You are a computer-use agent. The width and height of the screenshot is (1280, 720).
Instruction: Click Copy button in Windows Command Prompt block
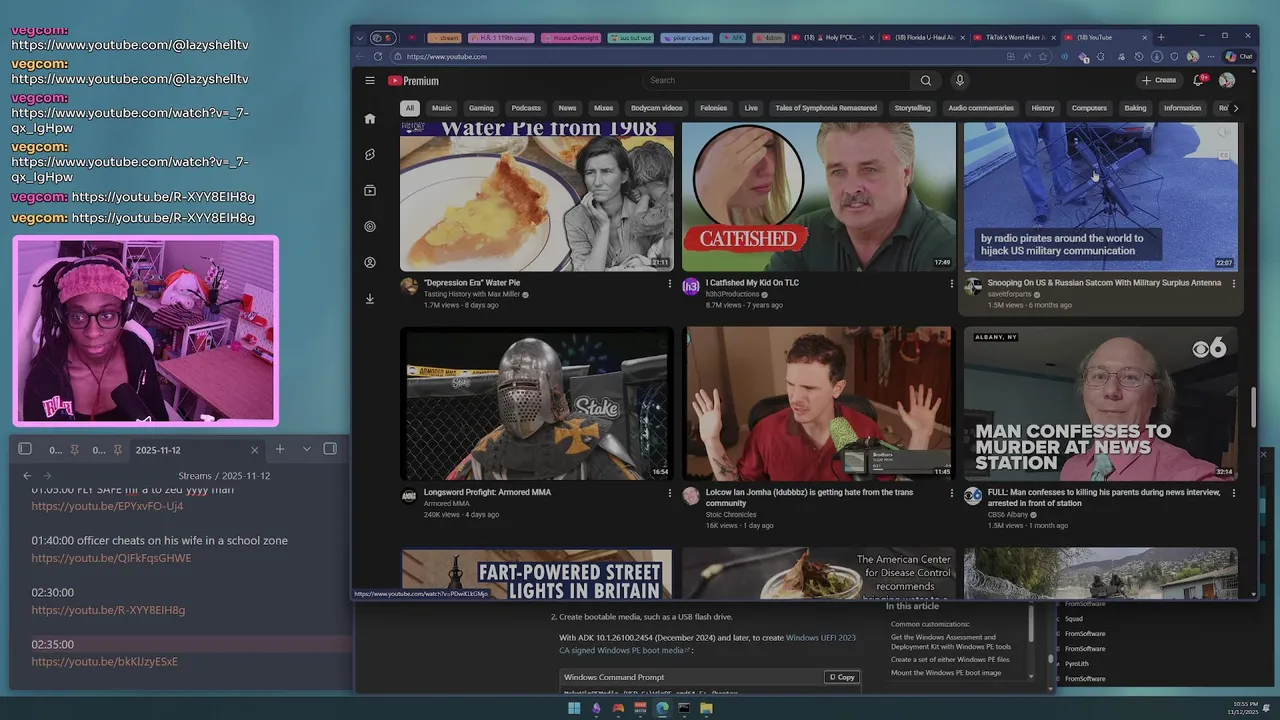(x=841, y=677)
